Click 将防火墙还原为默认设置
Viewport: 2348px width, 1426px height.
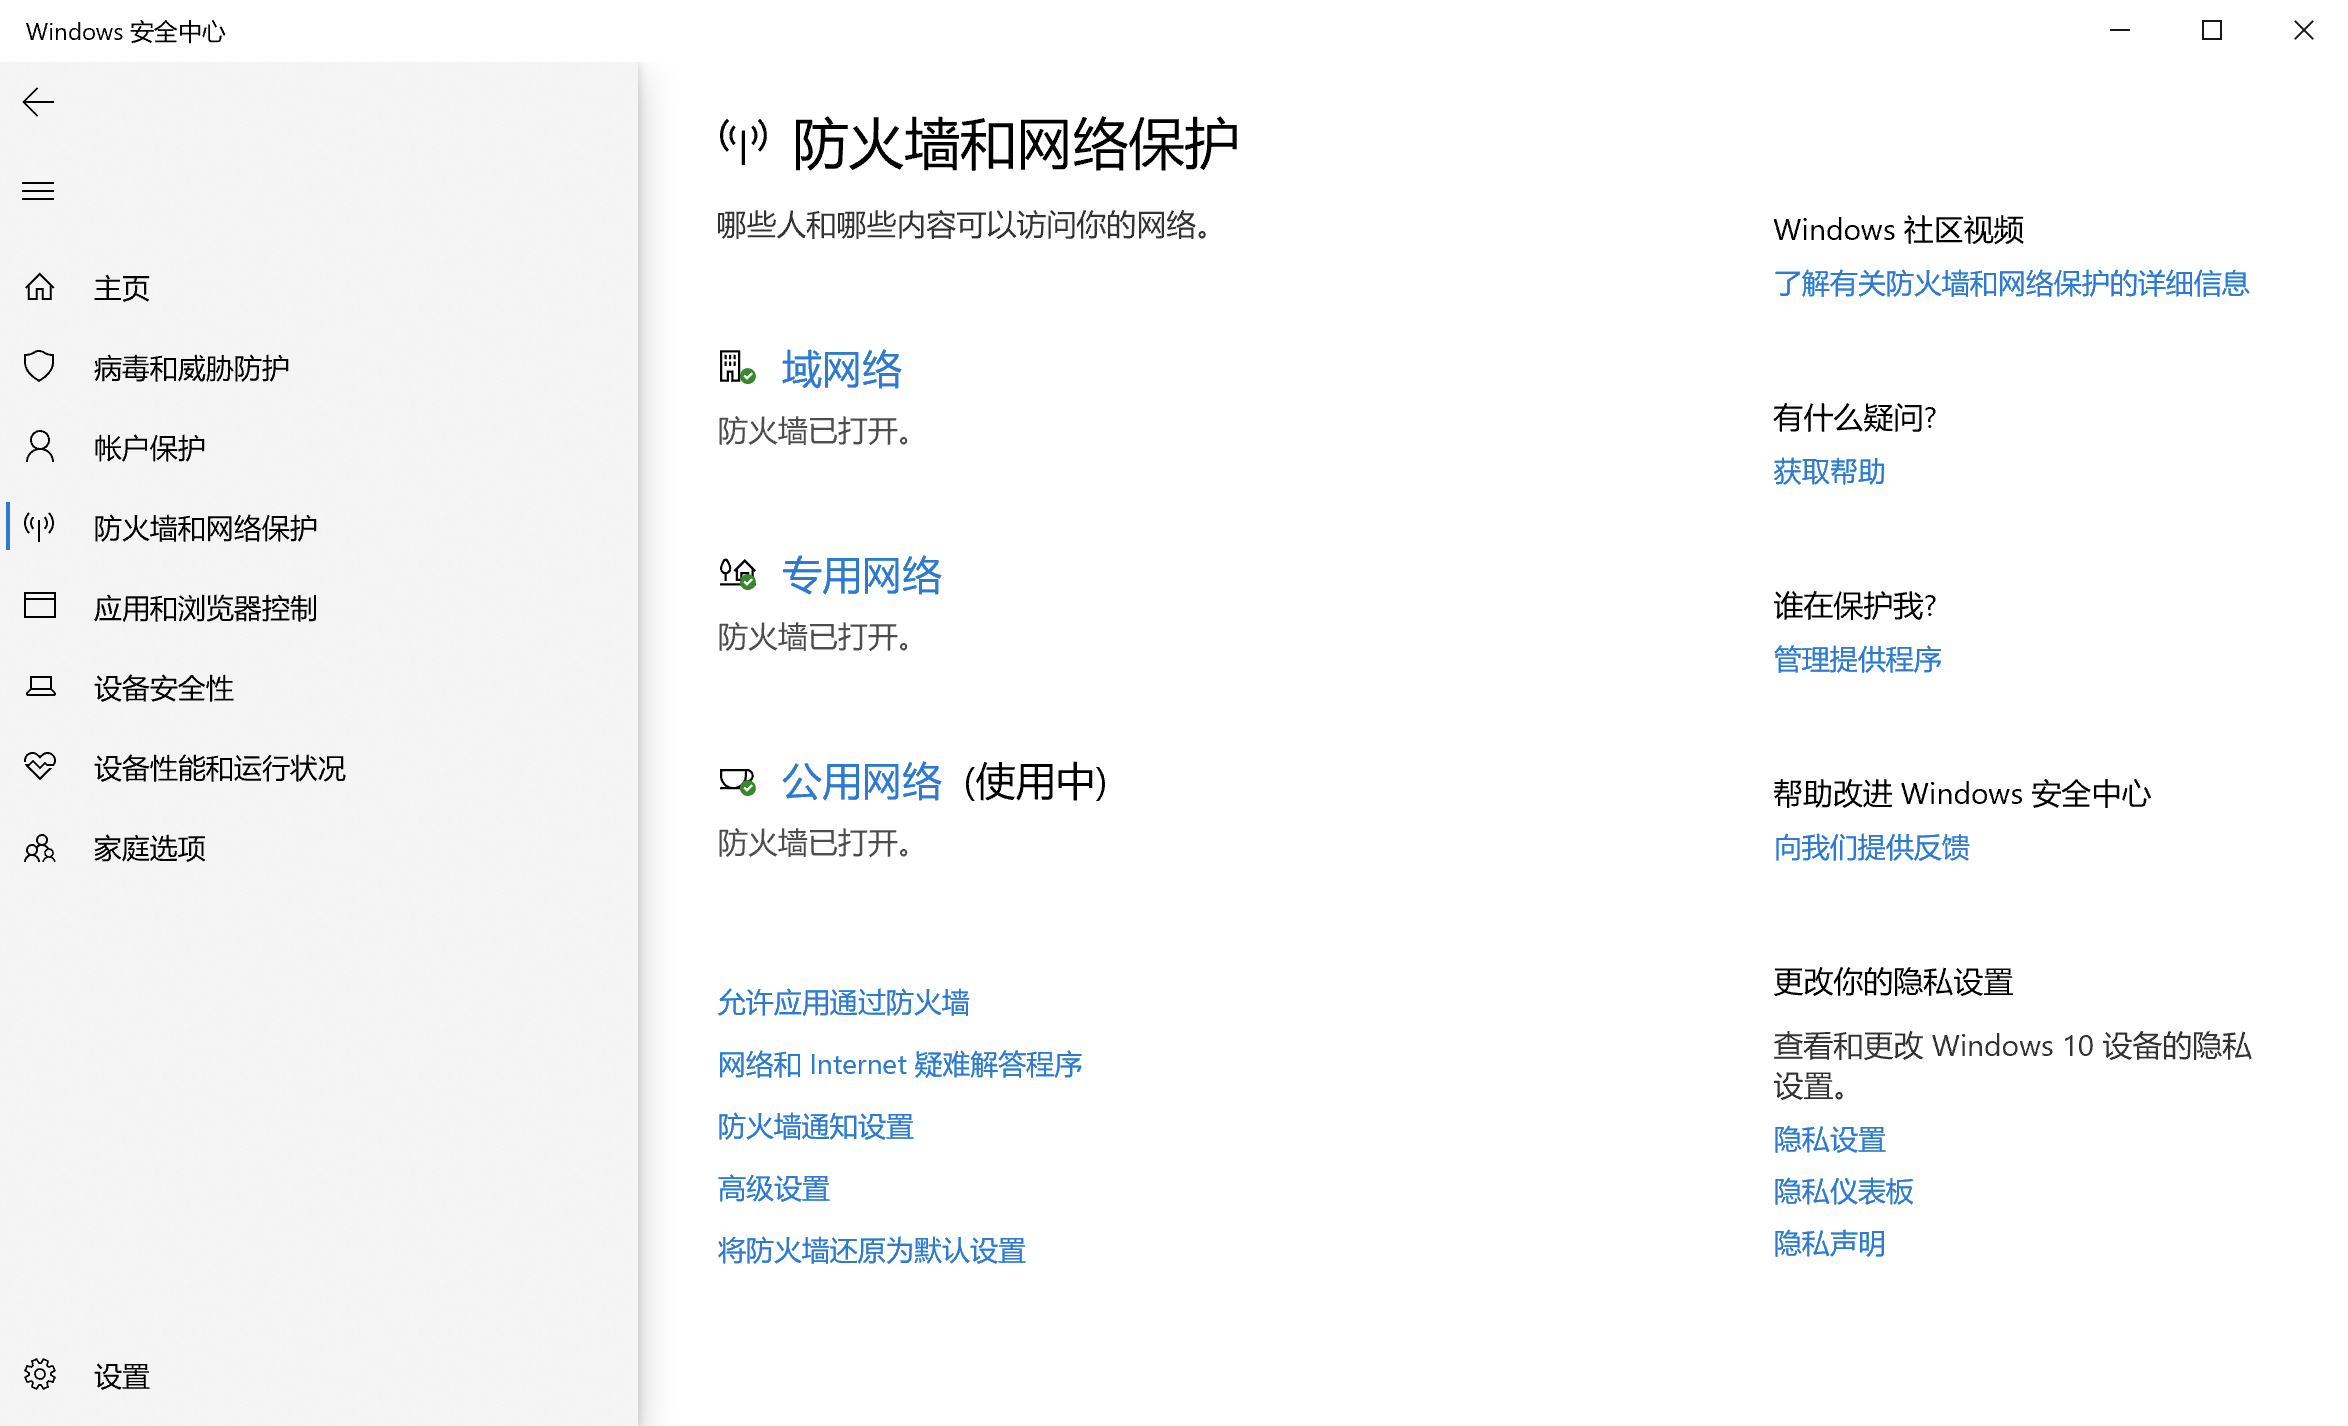(x=872, y=1251)
